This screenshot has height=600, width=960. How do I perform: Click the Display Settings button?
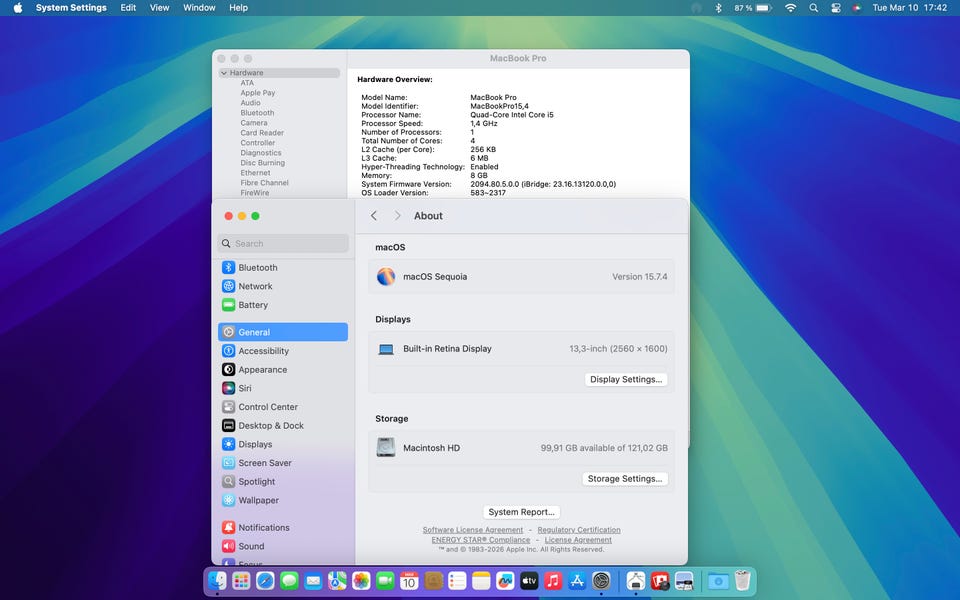[x=626, y=380]
